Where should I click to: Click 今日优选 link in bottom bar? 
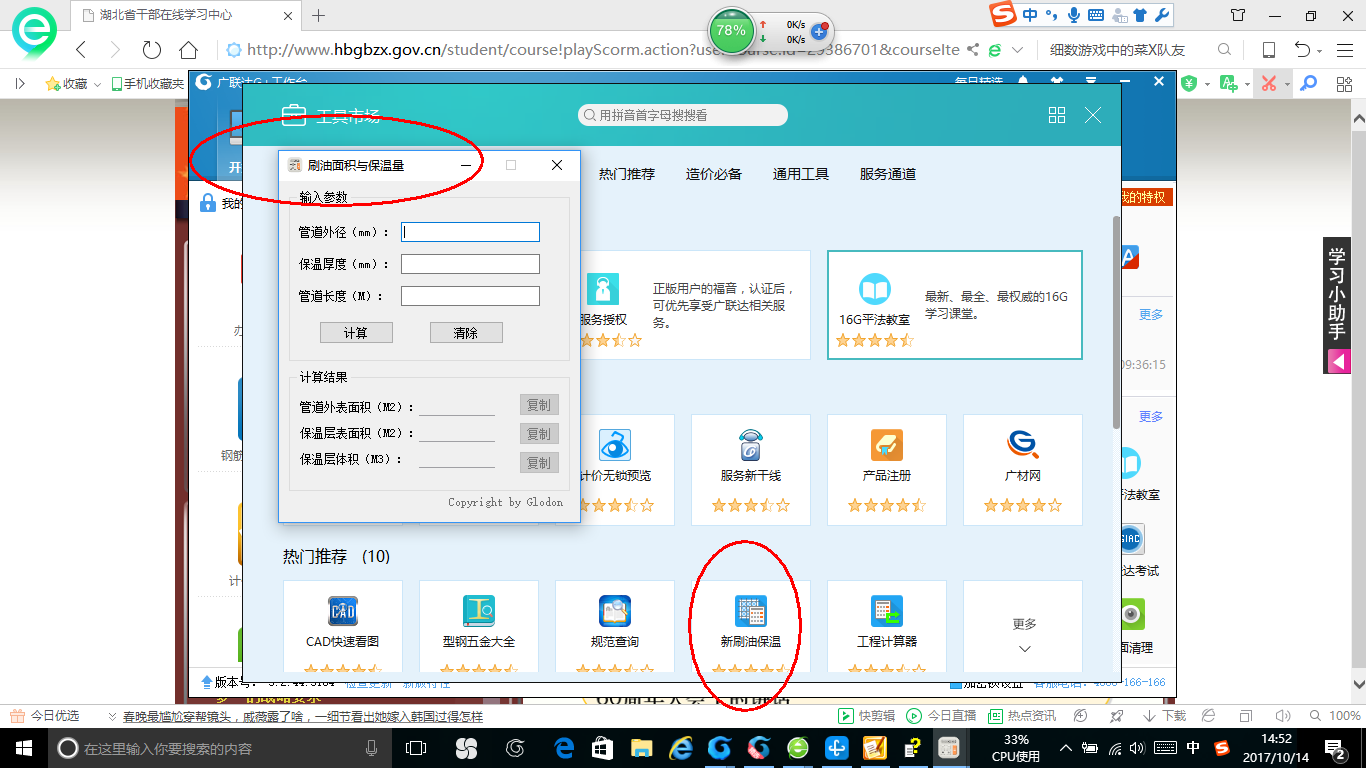pos(45,716)
